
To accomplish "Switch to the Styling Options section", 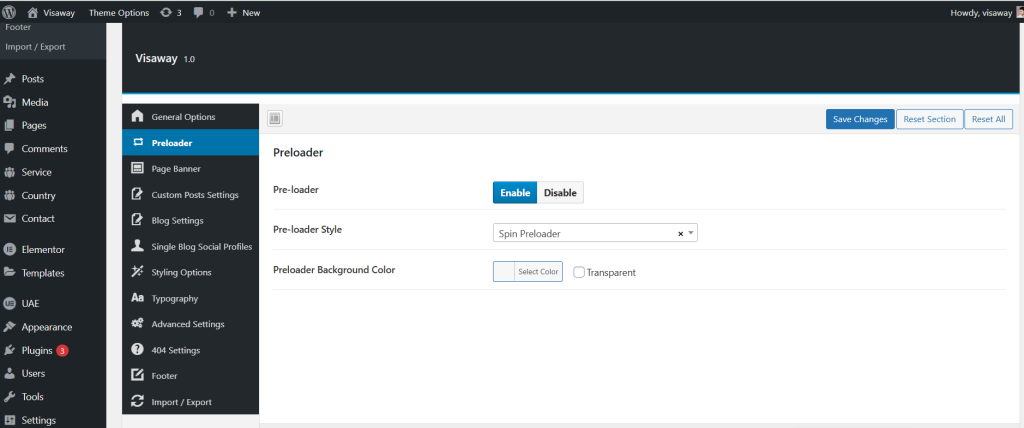I will [181, 272].
